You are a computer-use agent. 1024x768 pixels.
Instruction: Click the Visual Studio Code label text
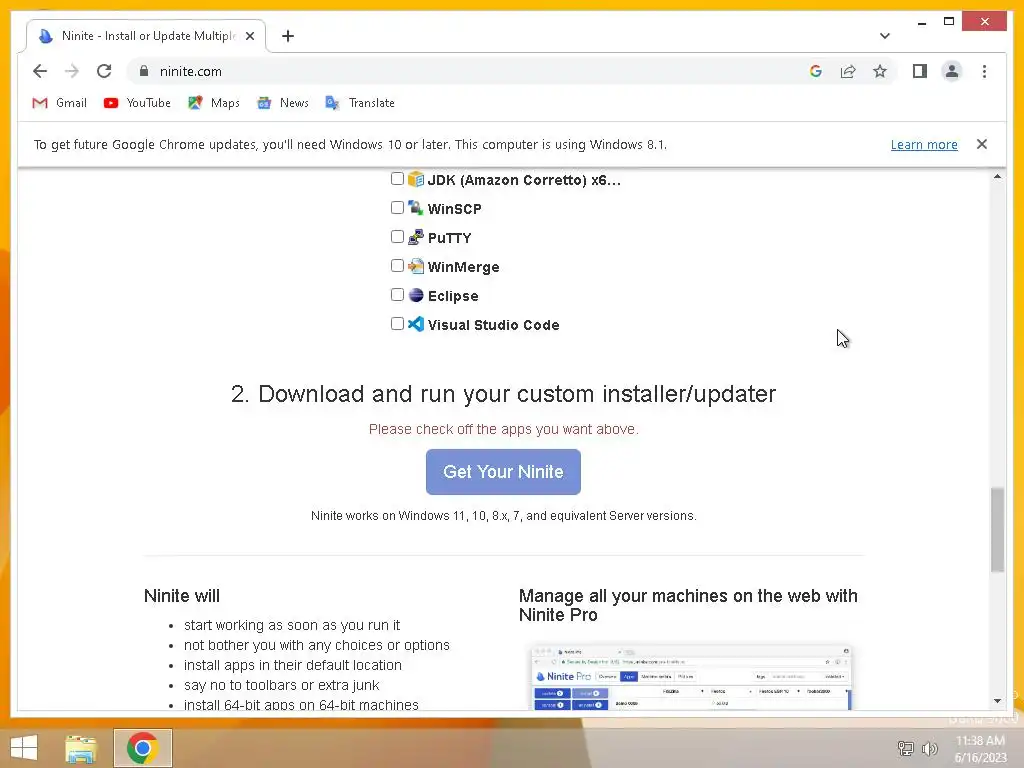coord(494,325)
